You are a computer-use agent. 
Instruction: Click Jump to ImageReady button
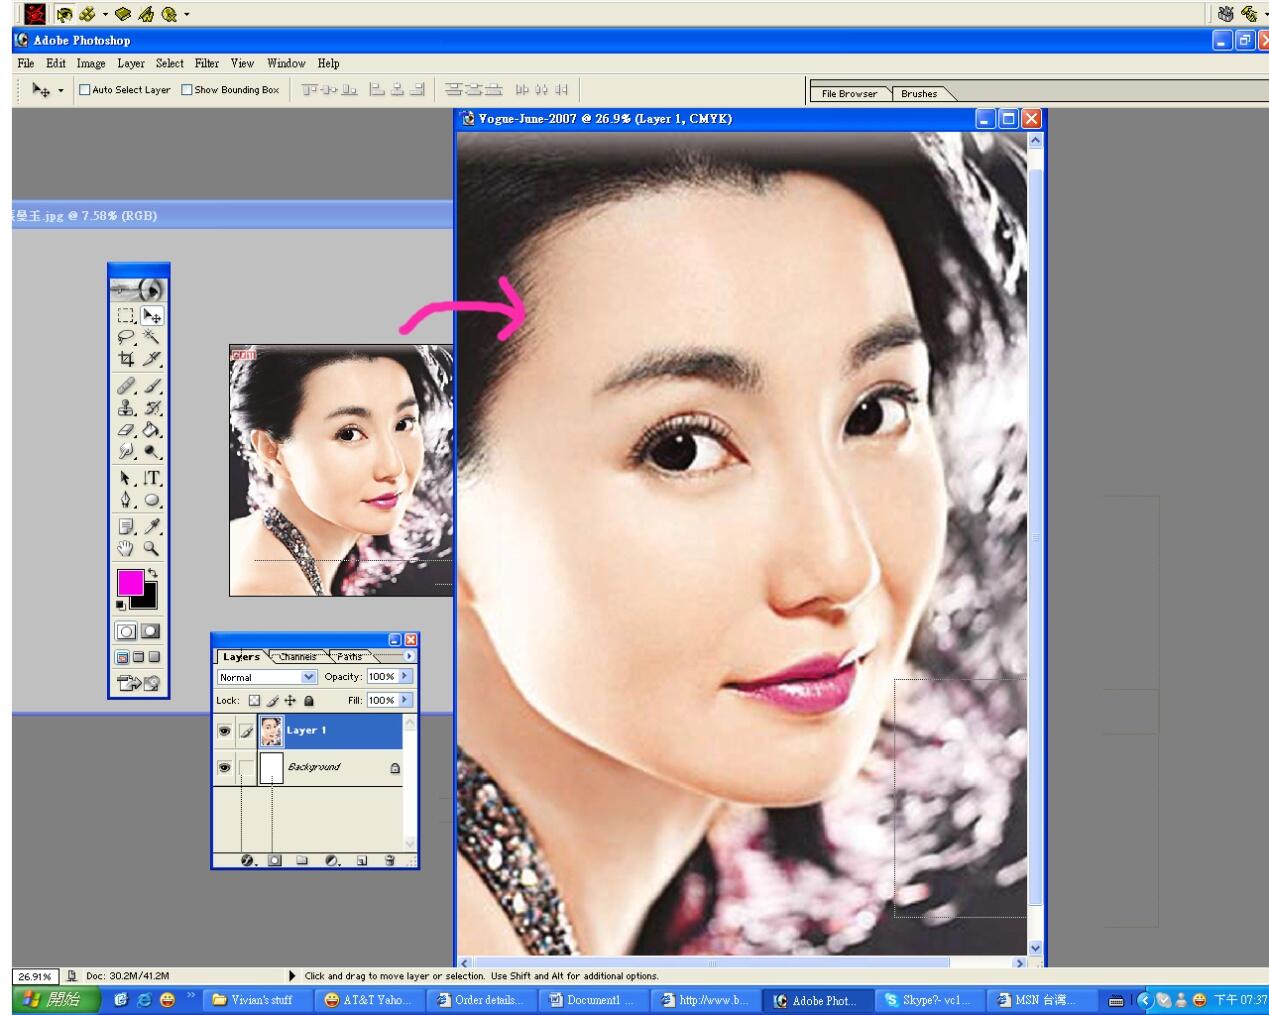(139, 683)
